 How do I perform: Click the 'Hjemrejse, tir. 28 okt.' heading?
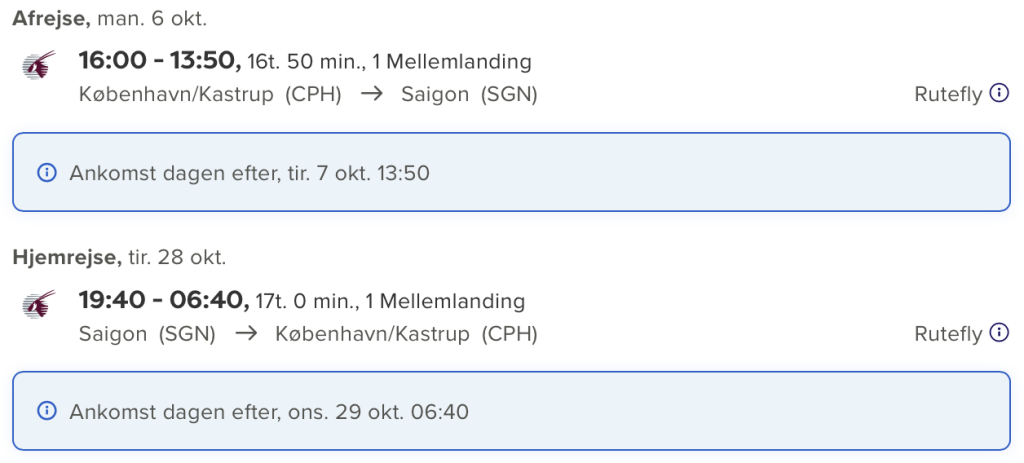tap(119, 257)
